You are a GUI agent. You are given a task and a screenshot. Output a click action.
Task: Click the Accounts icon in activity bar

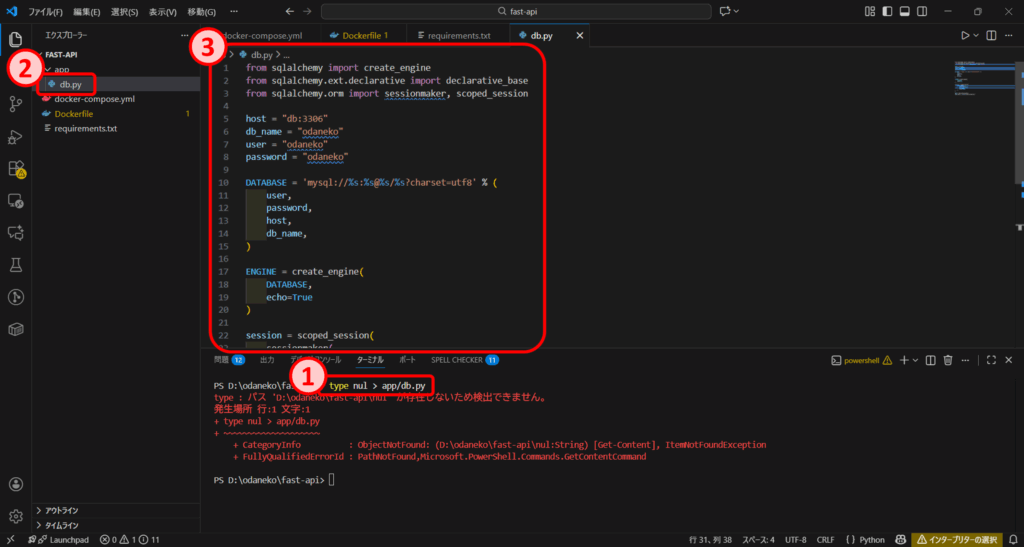[x=16, y=484]
